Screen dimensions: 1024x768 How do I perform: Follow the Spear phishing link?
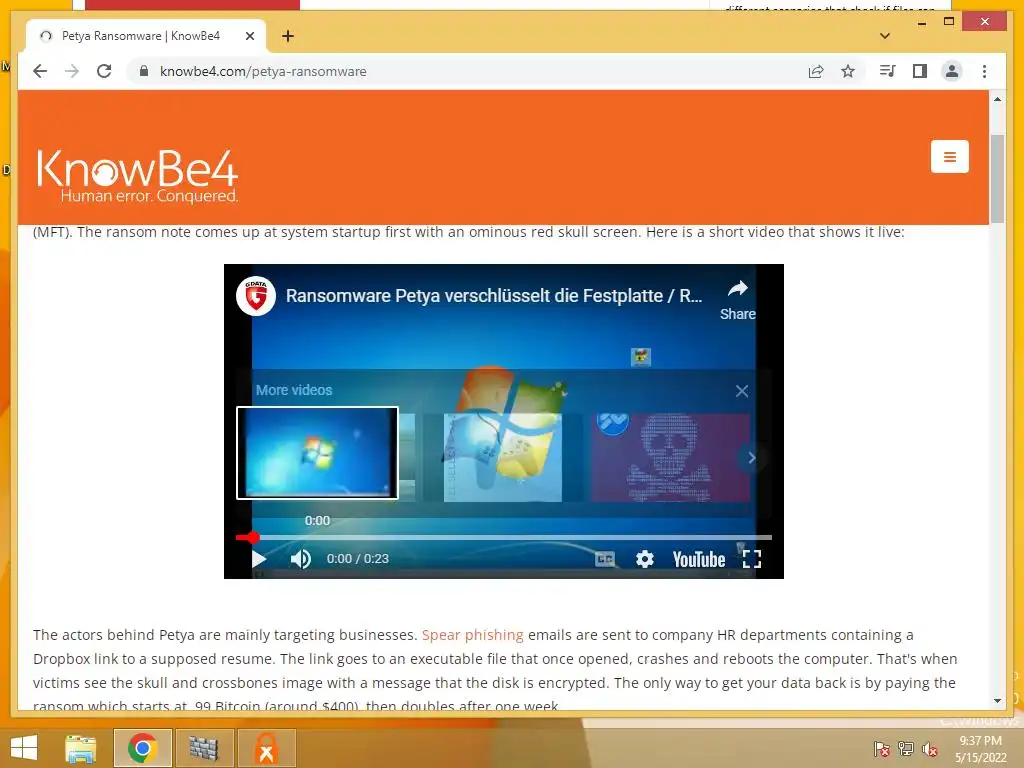472,635
